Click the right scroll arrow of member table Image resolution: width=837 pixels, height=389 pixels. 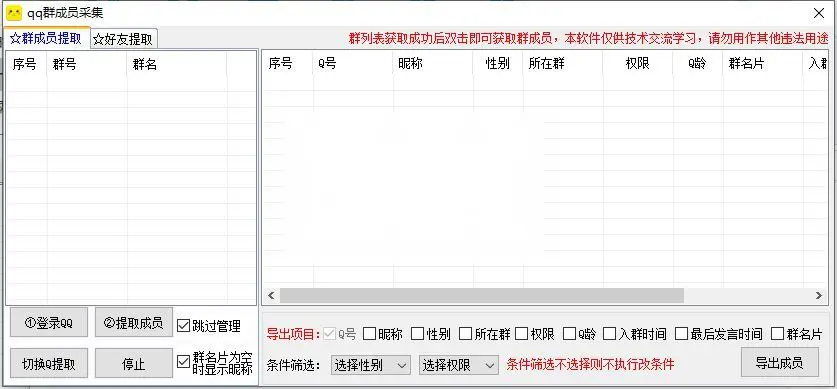coord(819,295)
